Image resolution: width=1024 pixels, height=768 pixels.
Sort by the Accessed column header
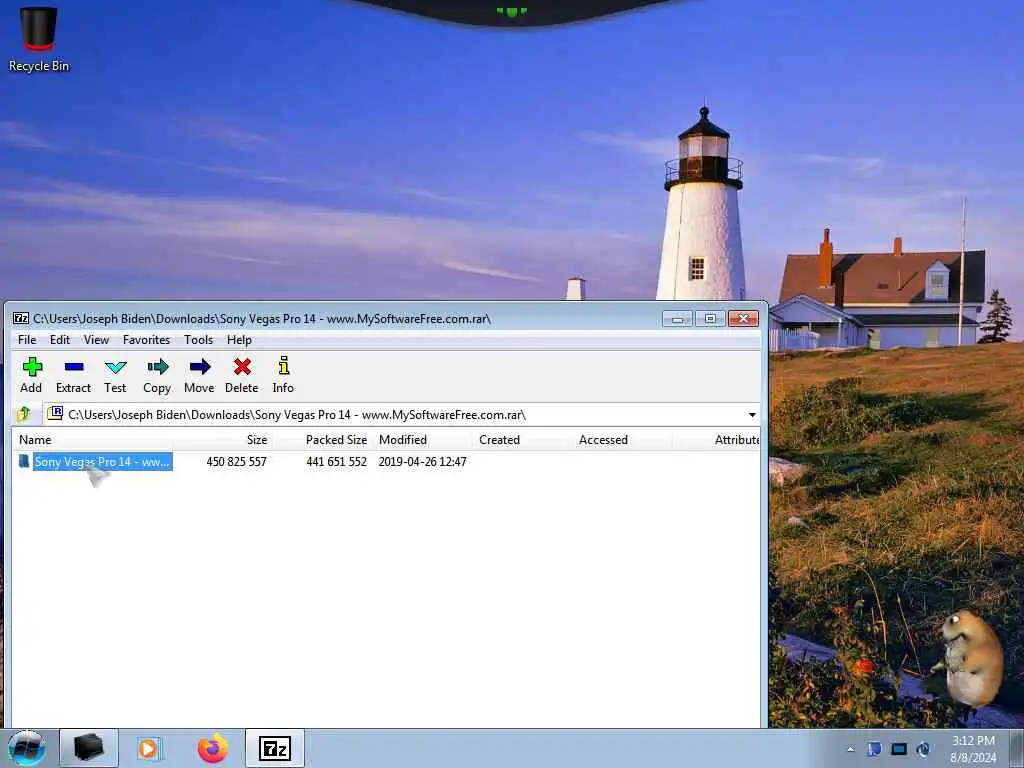pos(623,440)
